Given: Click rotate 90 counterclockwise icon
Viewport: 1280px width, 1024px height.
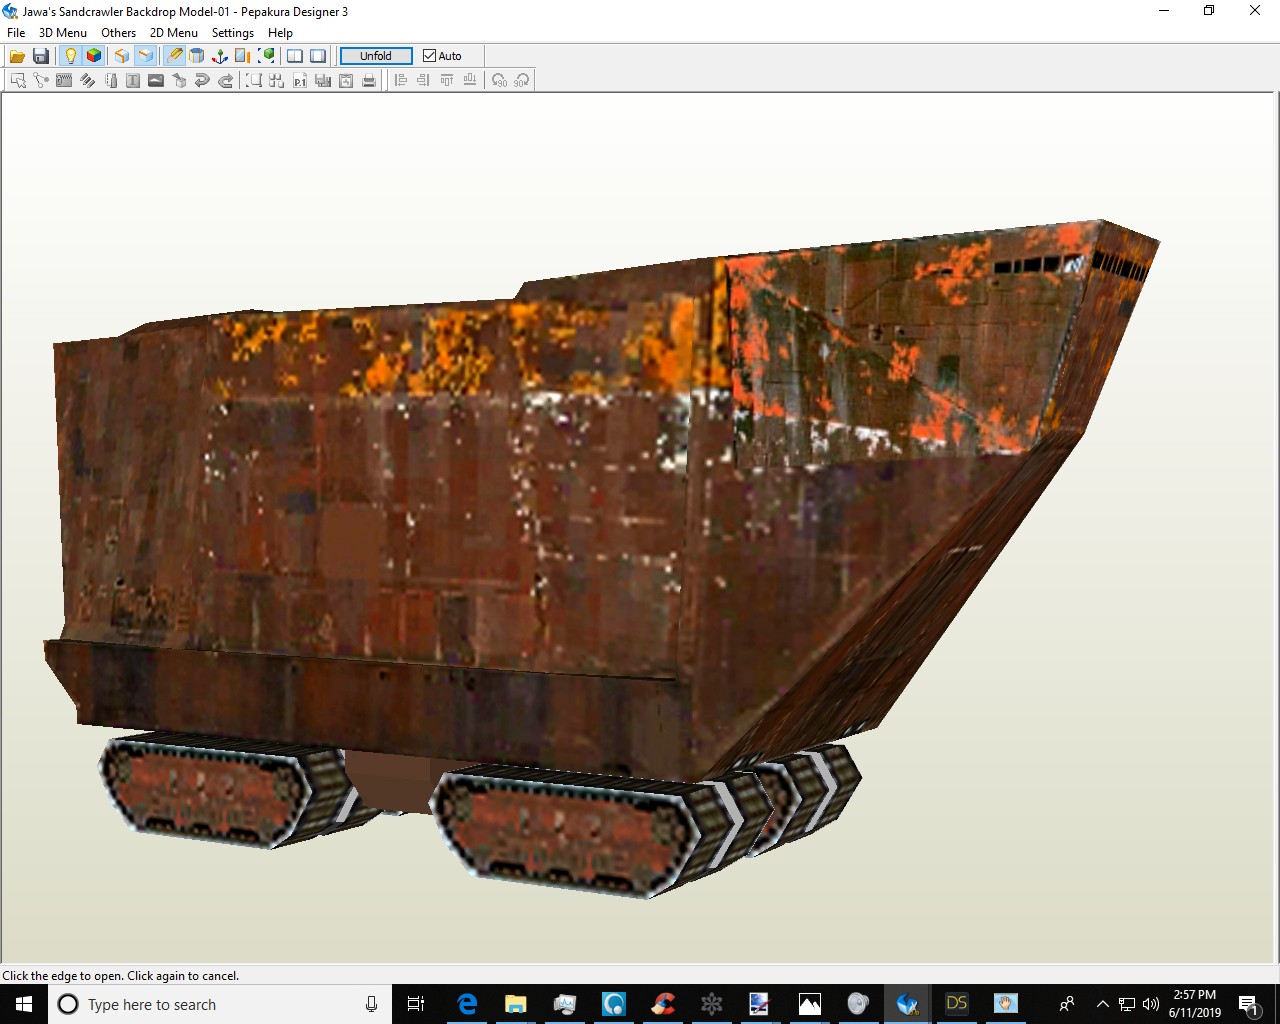Looking at the screenshot, I should (x=498, y=80).
